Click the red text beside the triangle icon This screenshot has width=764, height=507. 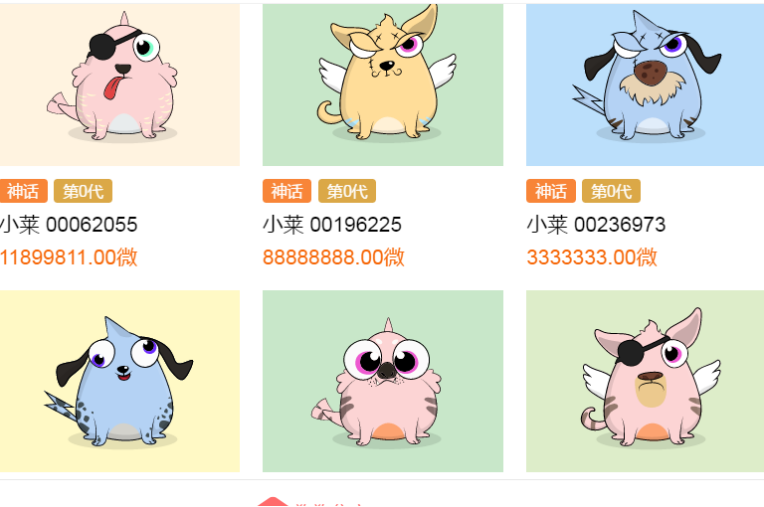tap(329, 505)
